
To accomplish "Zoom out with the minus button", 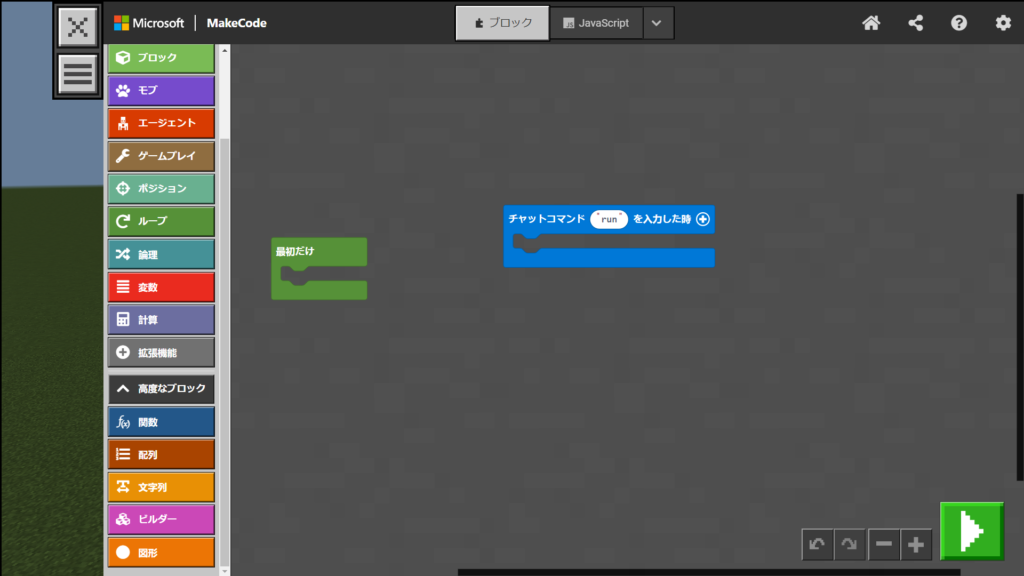I will click(x=884, y=545).
